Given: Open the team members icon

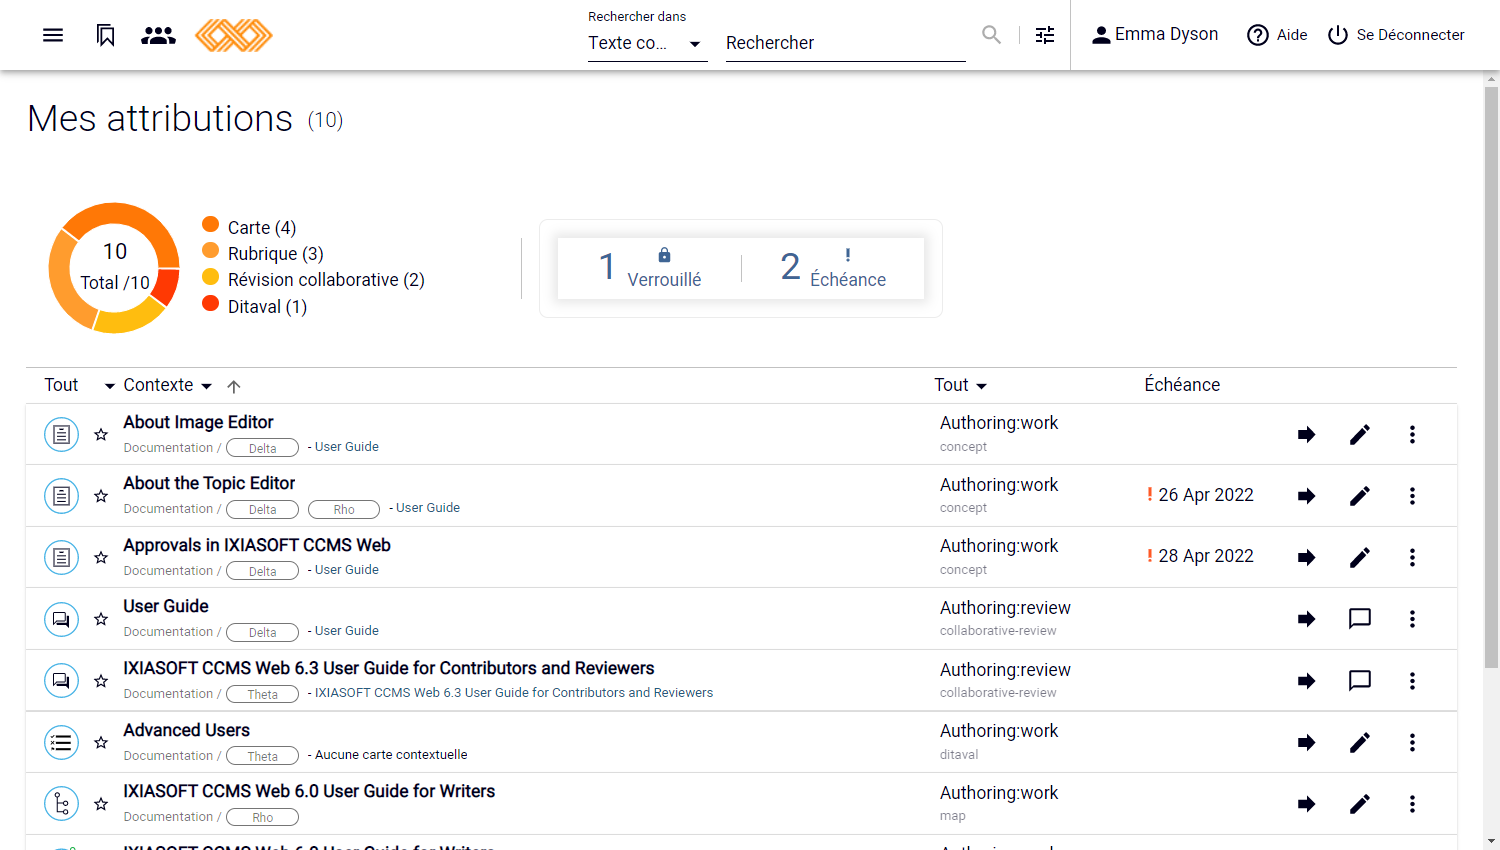Looking at the screenshot, I should point(158,35).
